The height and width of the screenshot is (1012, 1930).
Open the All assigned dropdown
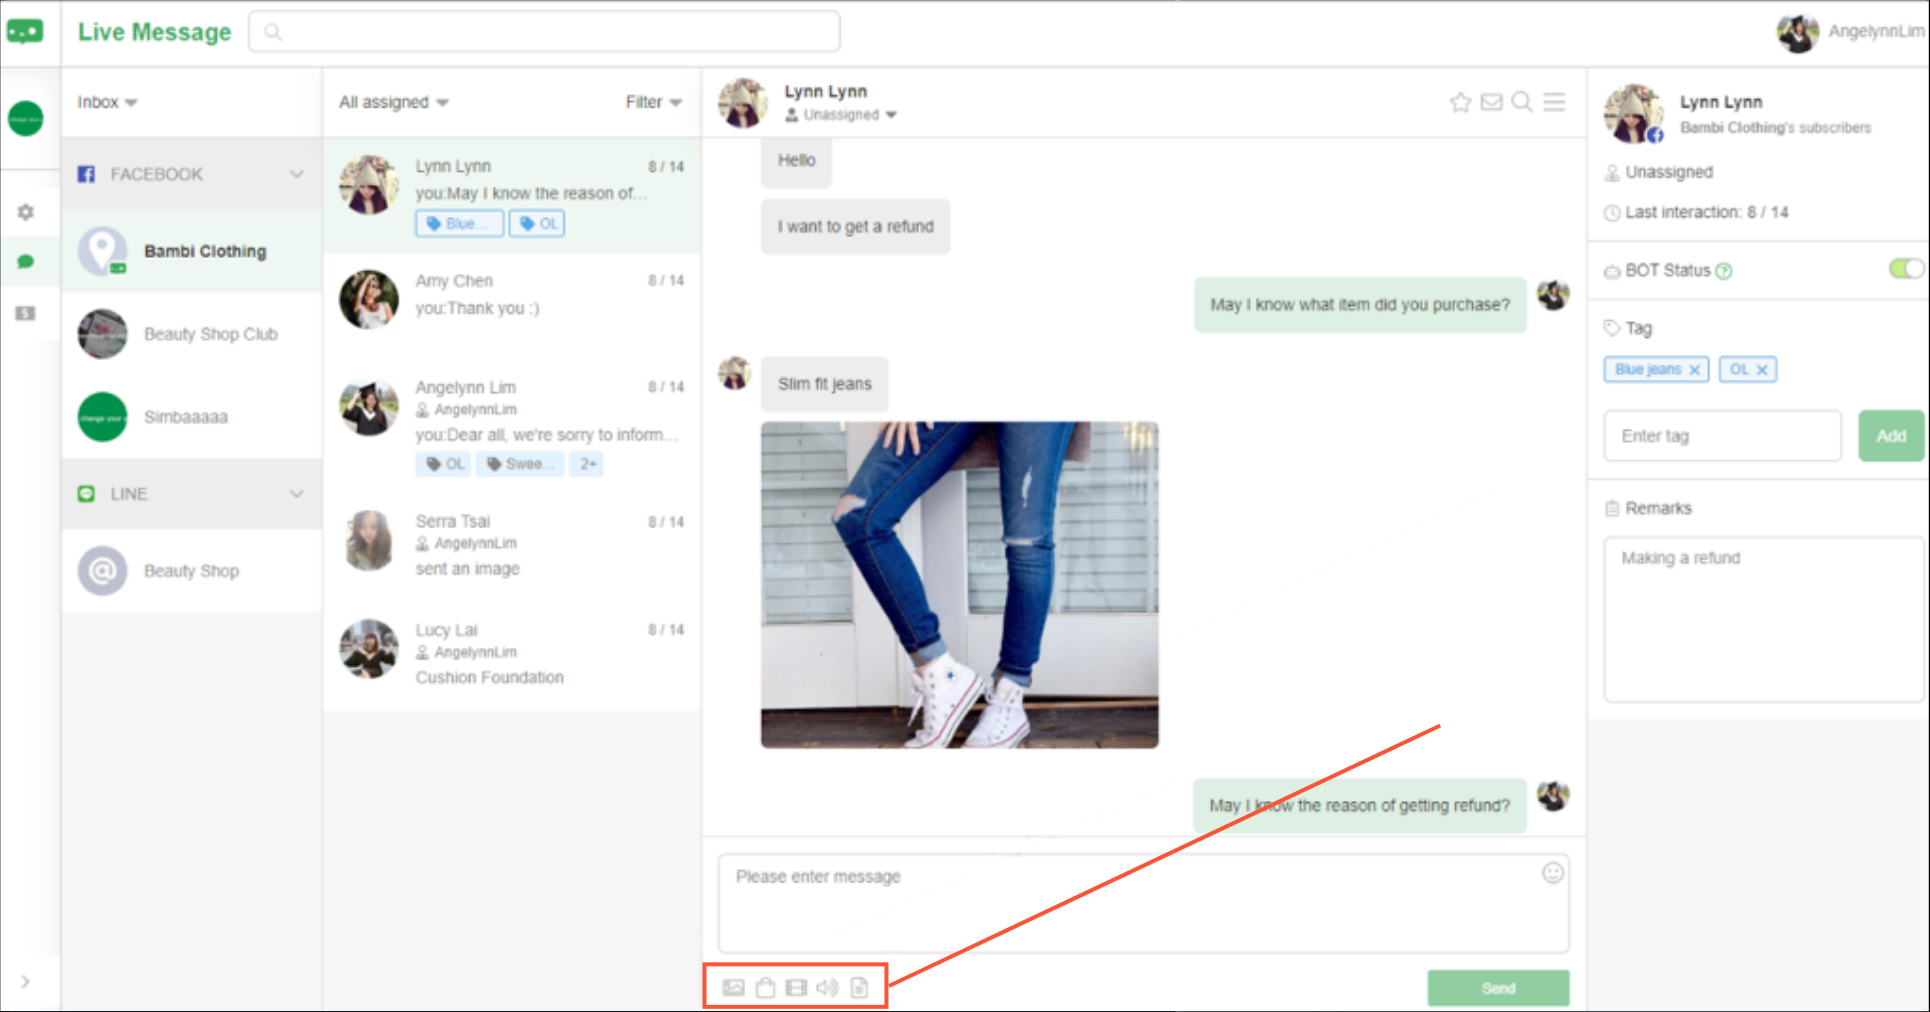click(393, 102)
